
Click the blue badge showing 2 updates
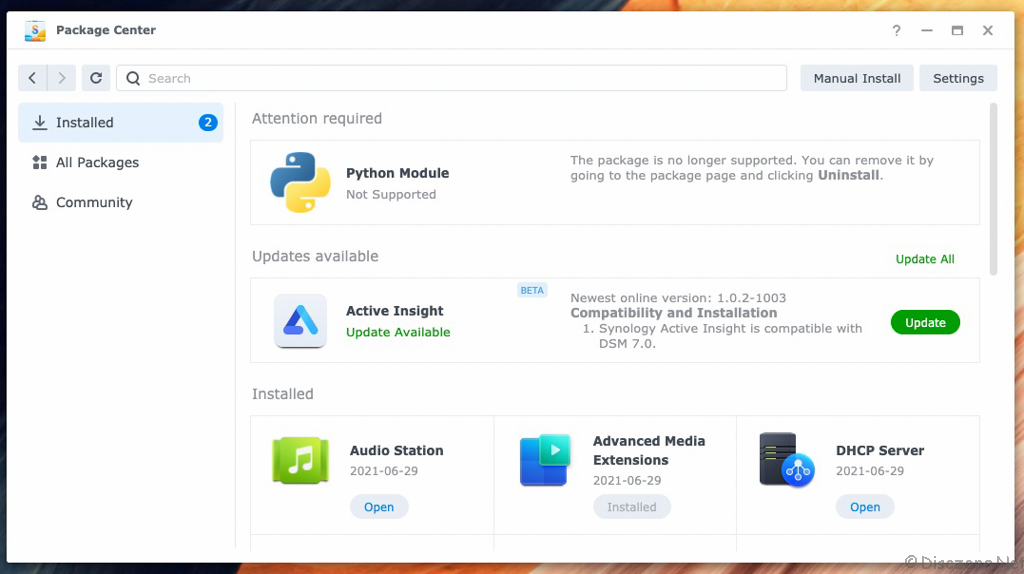click(208, 122)
